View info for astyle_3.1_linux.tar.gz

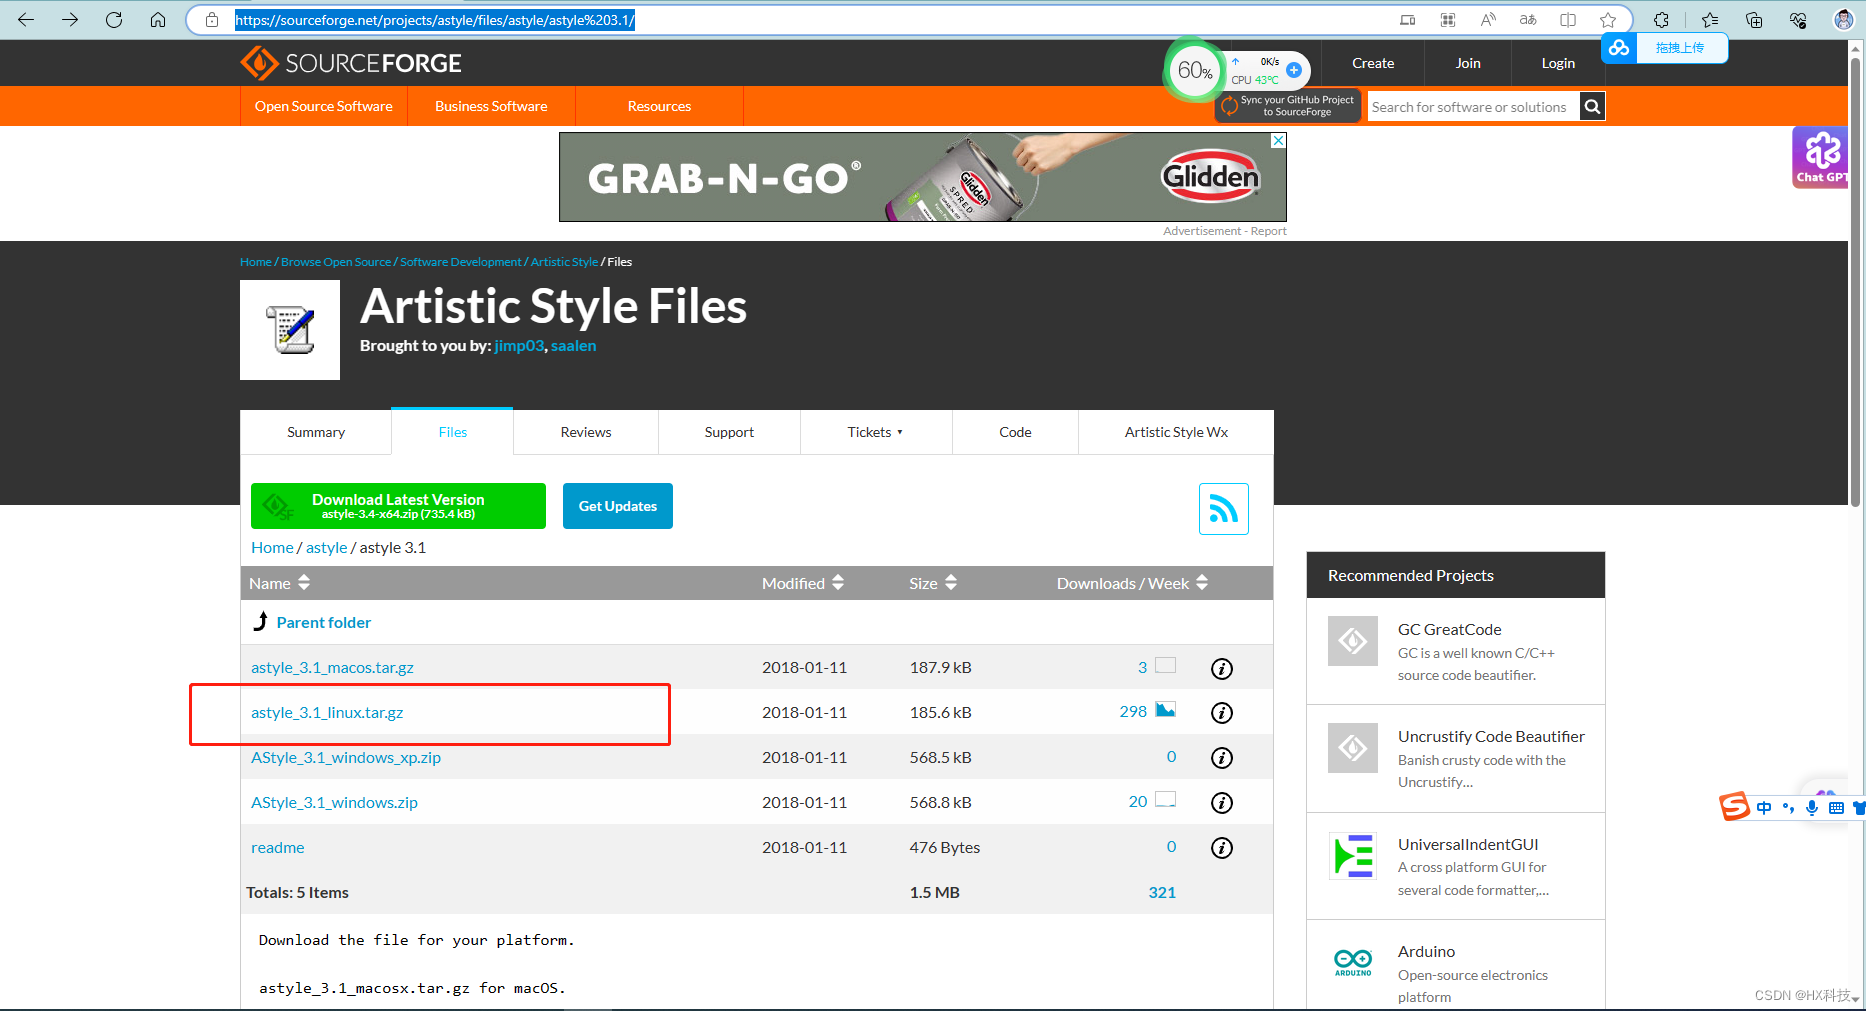click(x=1222, y=713)
